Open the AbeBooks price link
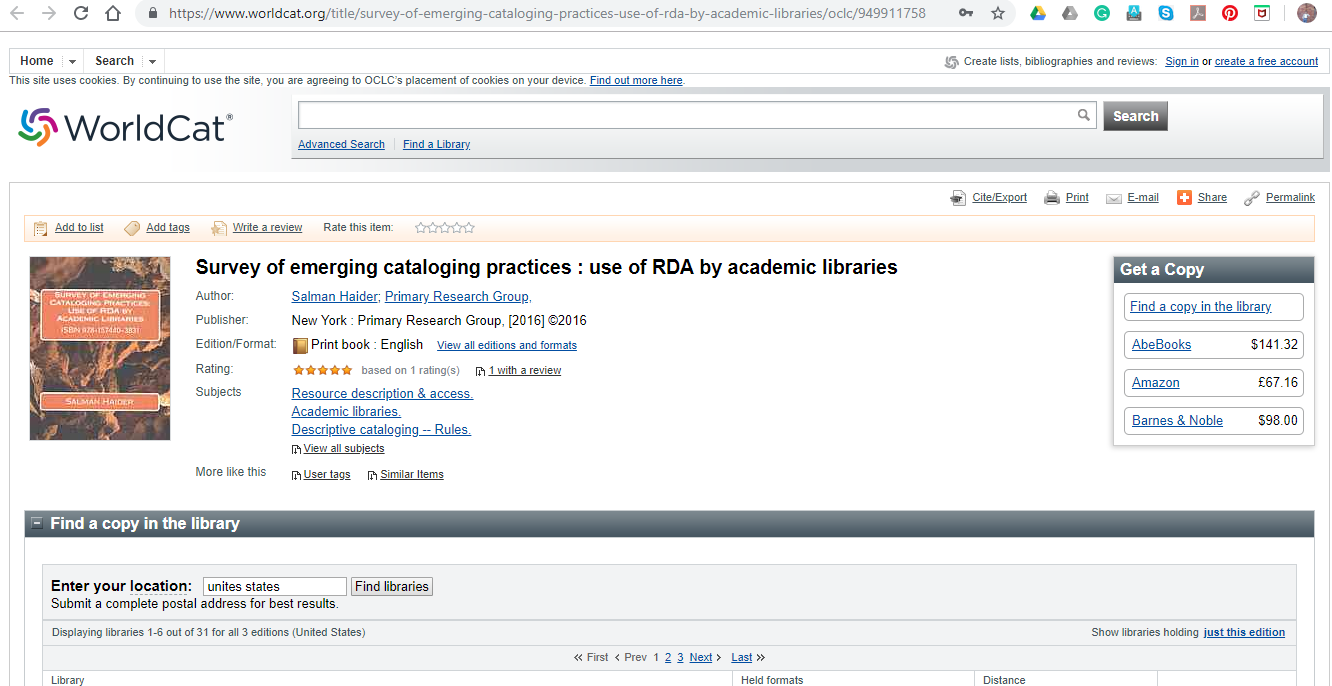Image resolution: width=1332 pixels, height=686 pixels. [x=1163, y=344]
